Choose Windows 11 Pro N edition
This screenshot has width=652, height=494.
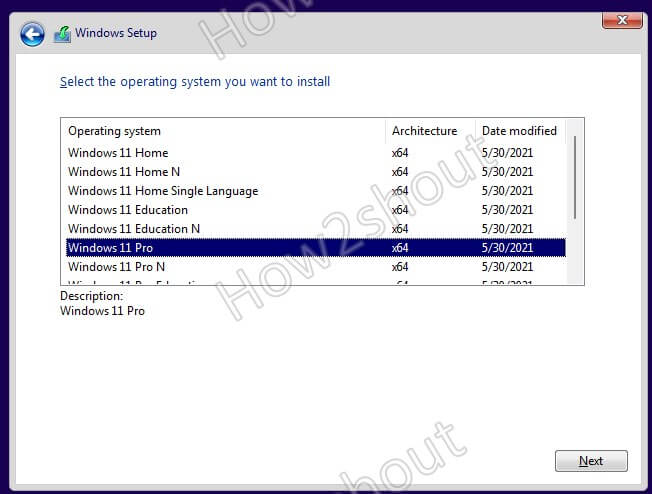click(316, 267)
